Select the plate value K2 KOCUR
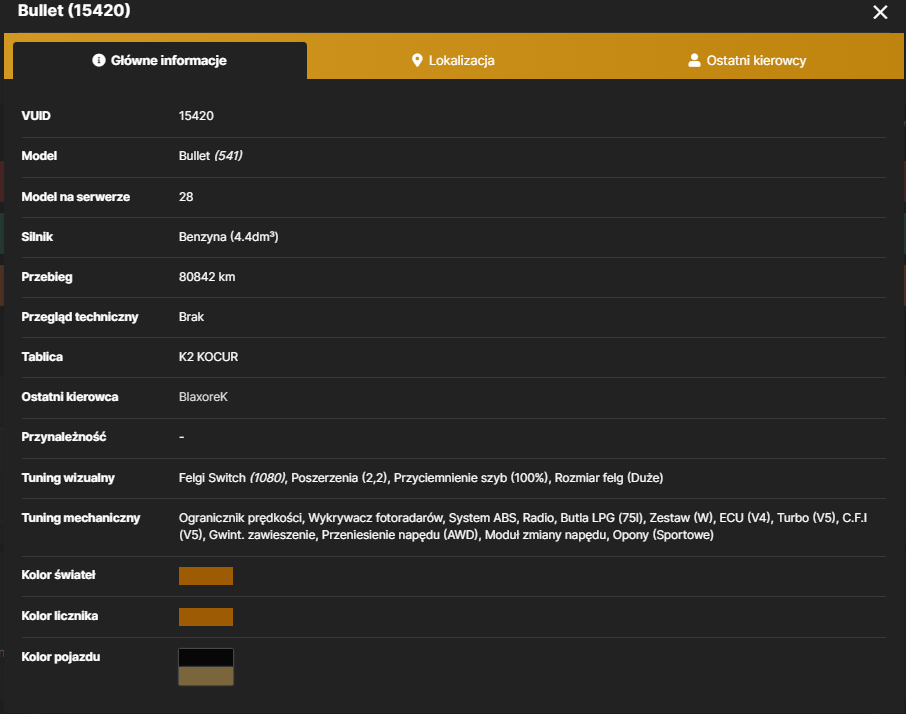The image size is (906, 714). point(209,356)
